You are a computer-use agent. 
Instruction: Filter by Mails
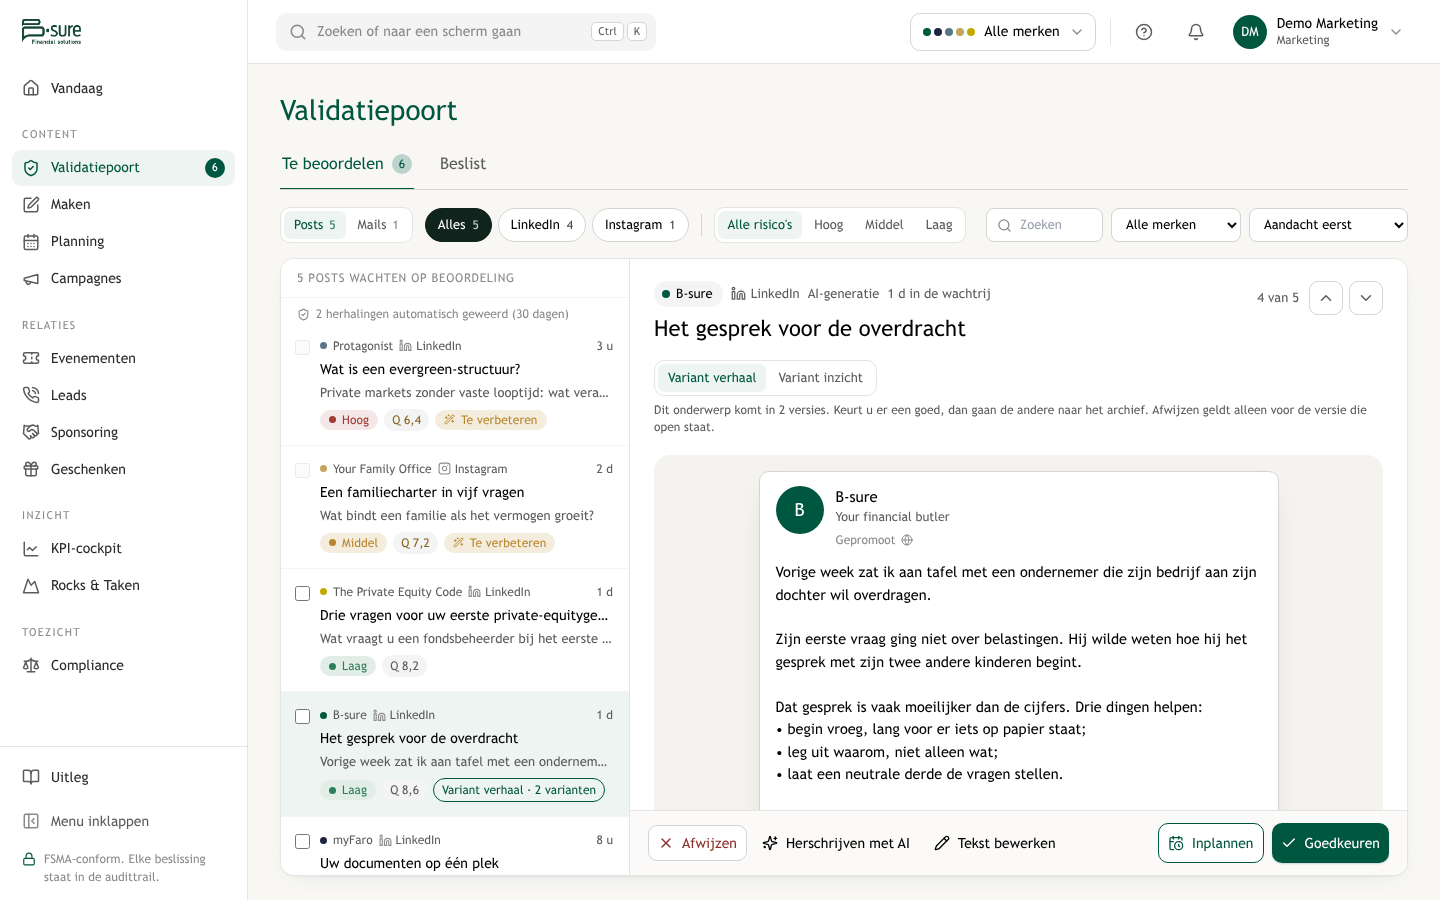click(x=378, y=225)
